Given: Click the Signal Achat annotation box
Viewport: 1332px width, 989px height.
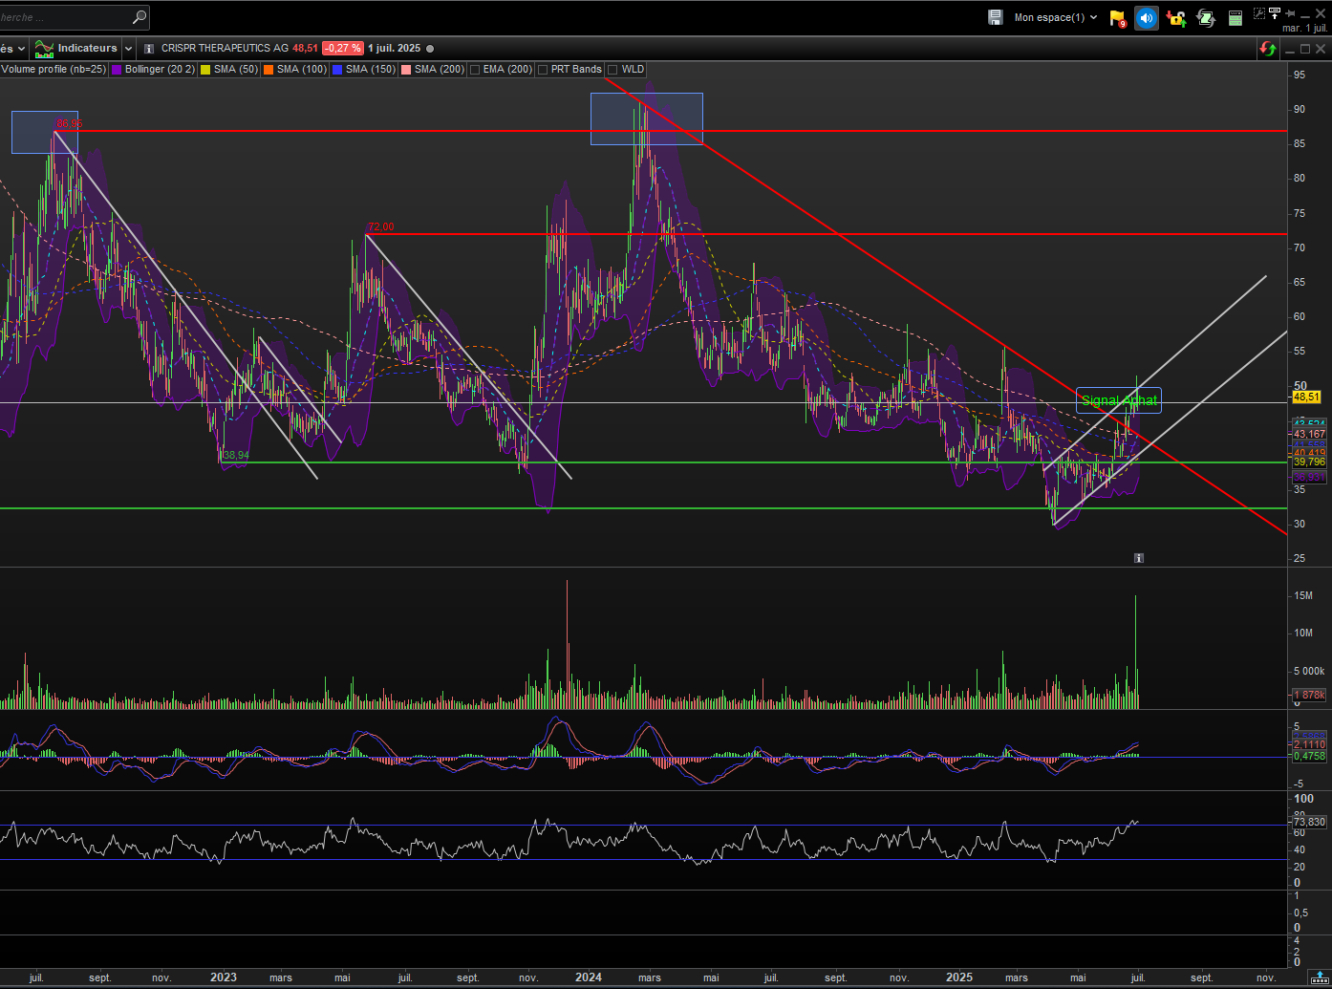Looking at the screenshot, I should click(x=1119, y=400).
